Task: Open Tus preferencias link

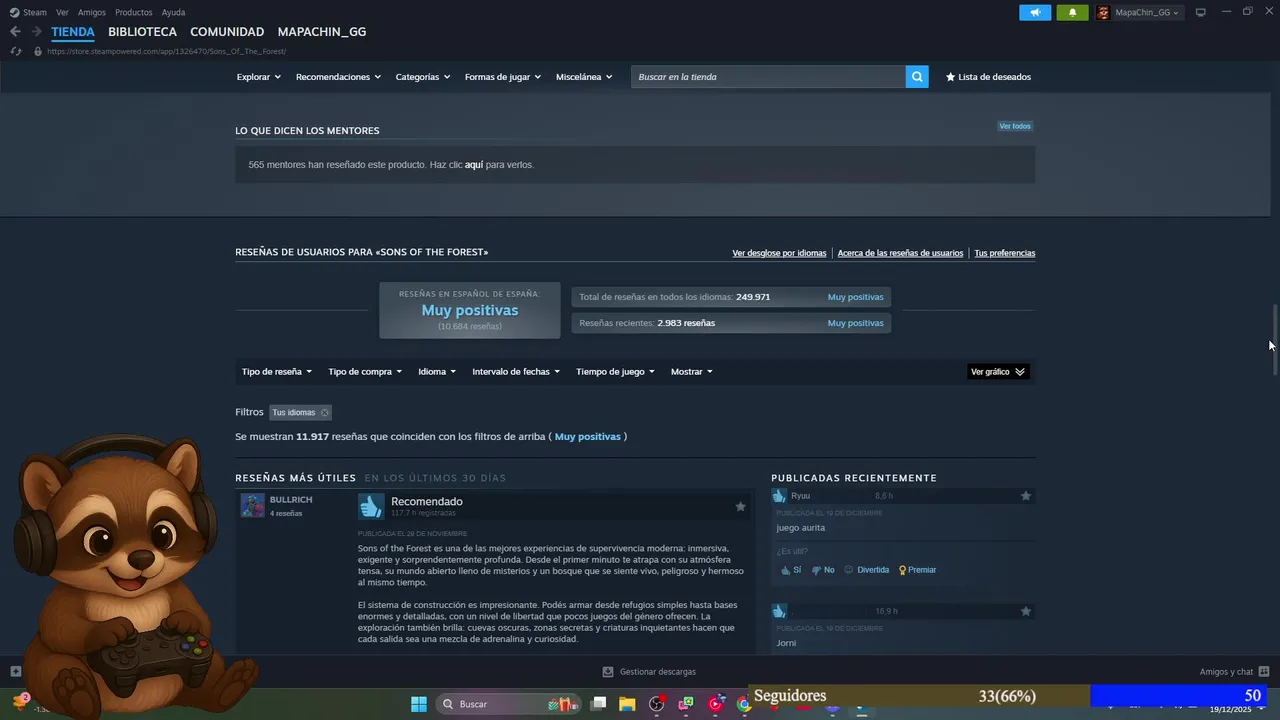Action: 1004,253
